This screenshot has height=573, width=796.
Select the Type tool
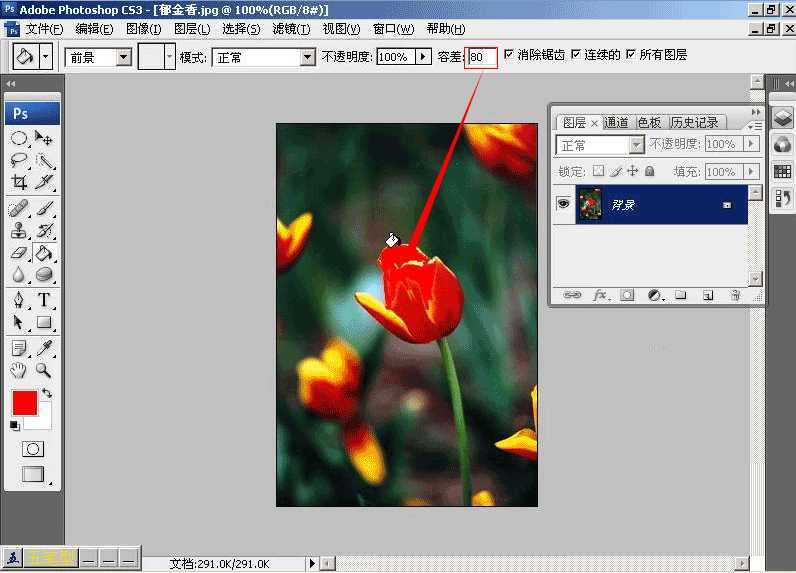45,300
